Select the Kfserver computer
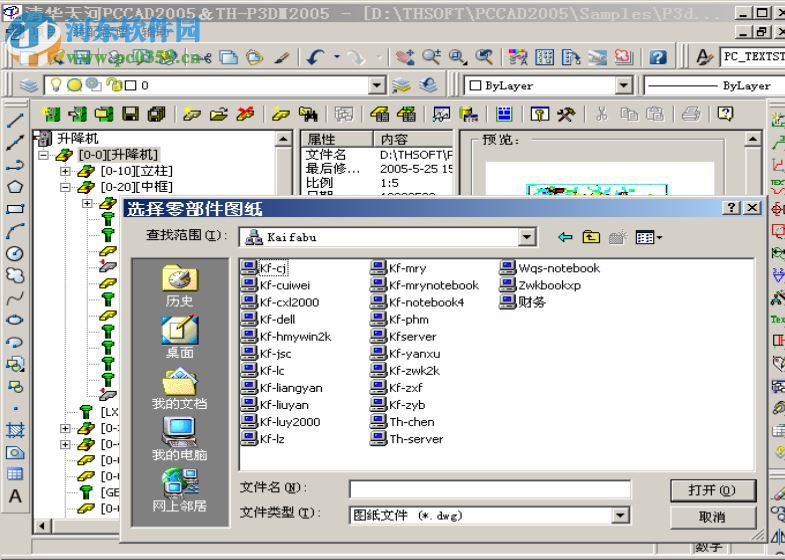This screenshot has width=785, height=560. pyautogui.click(x=404, y=336)
